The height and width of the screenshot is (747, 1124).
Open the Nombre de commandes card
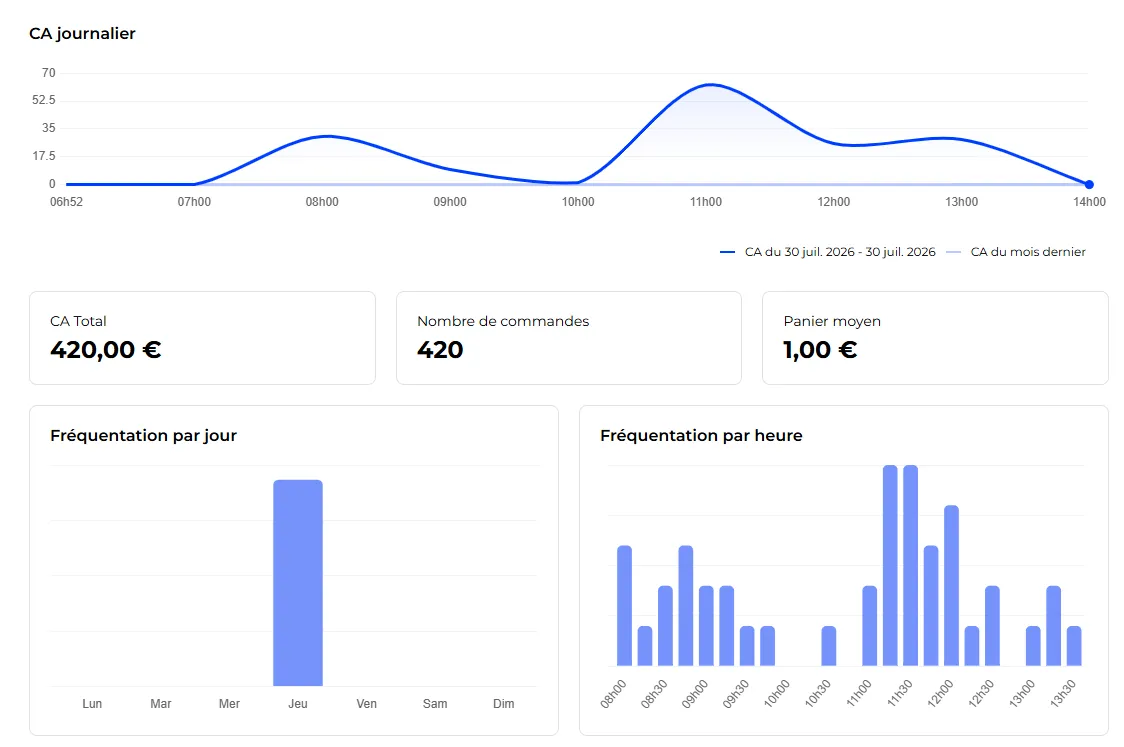point(568,338)
